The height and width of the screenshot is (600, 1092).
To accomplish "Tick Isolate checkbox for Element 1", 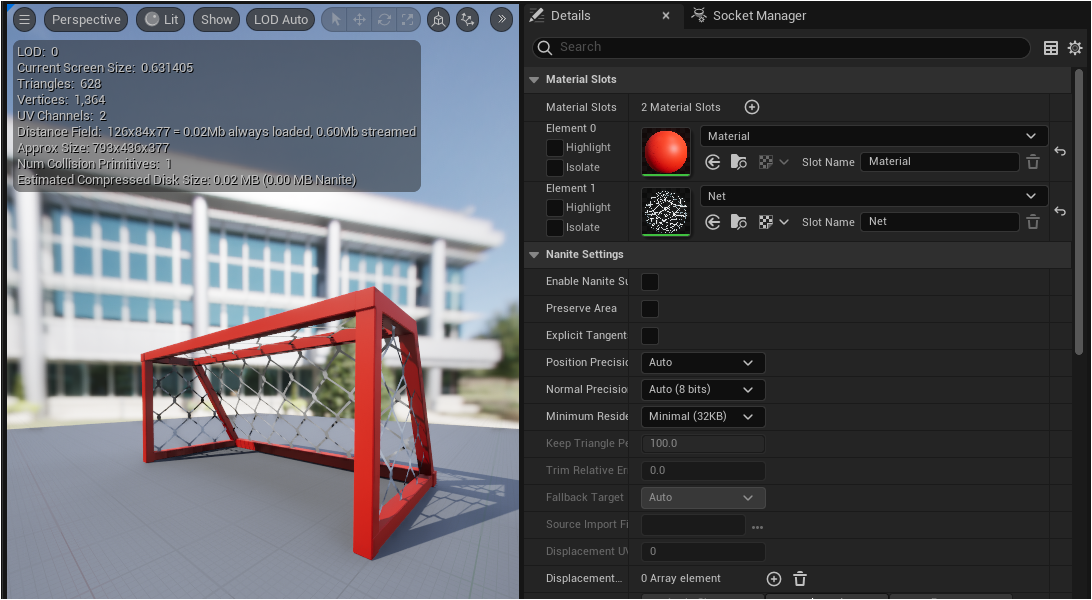I will 555,227.
